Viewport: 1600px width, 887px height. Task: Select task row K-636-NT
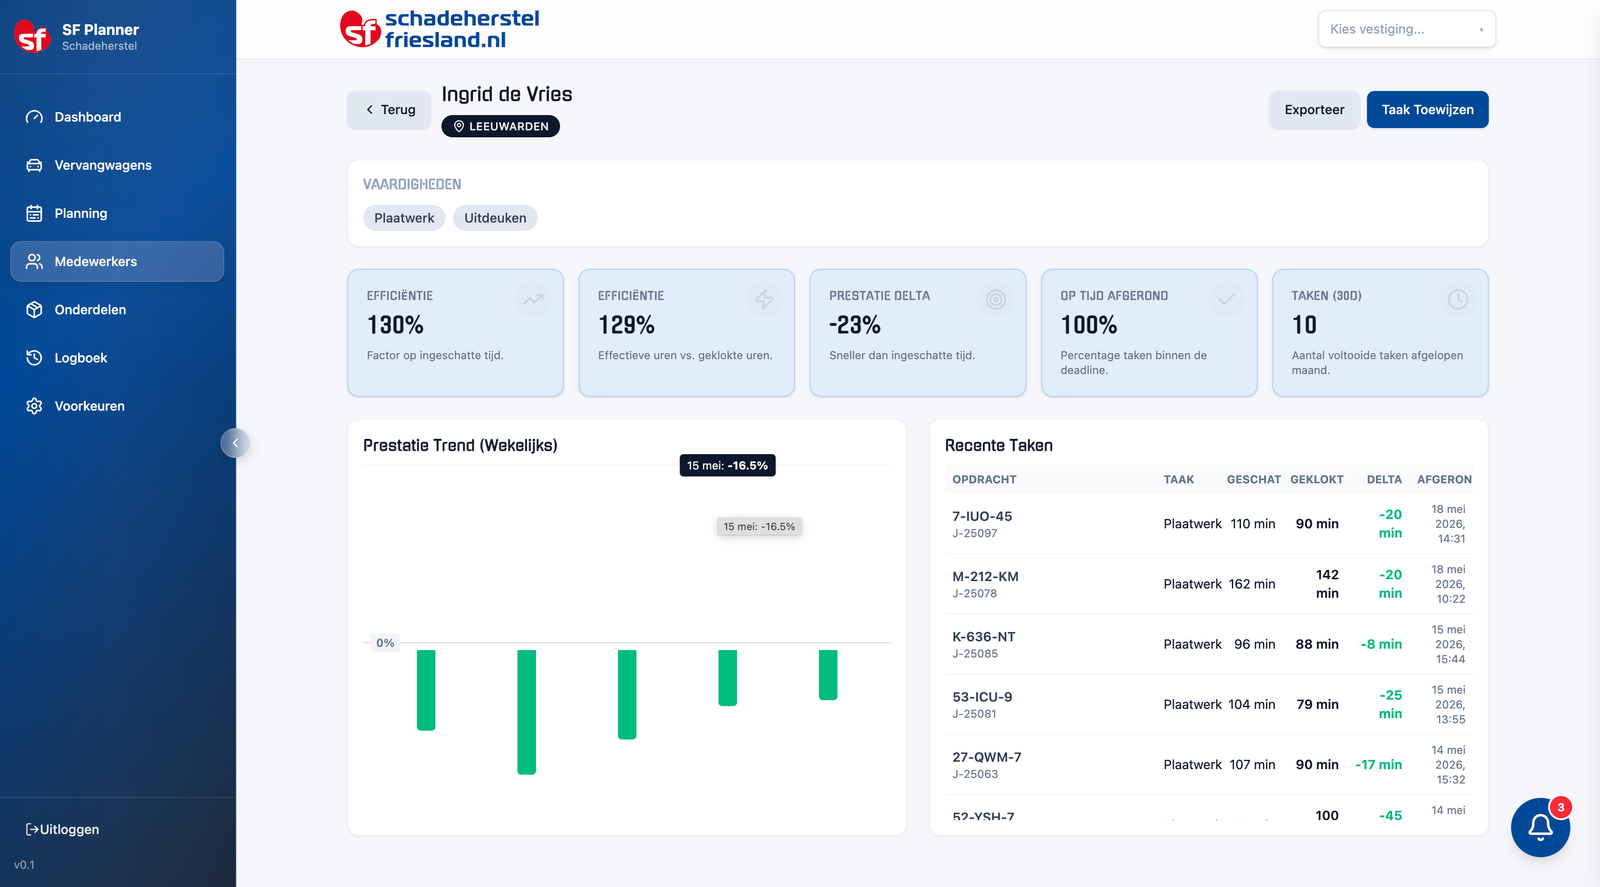tap(1209, 644)
